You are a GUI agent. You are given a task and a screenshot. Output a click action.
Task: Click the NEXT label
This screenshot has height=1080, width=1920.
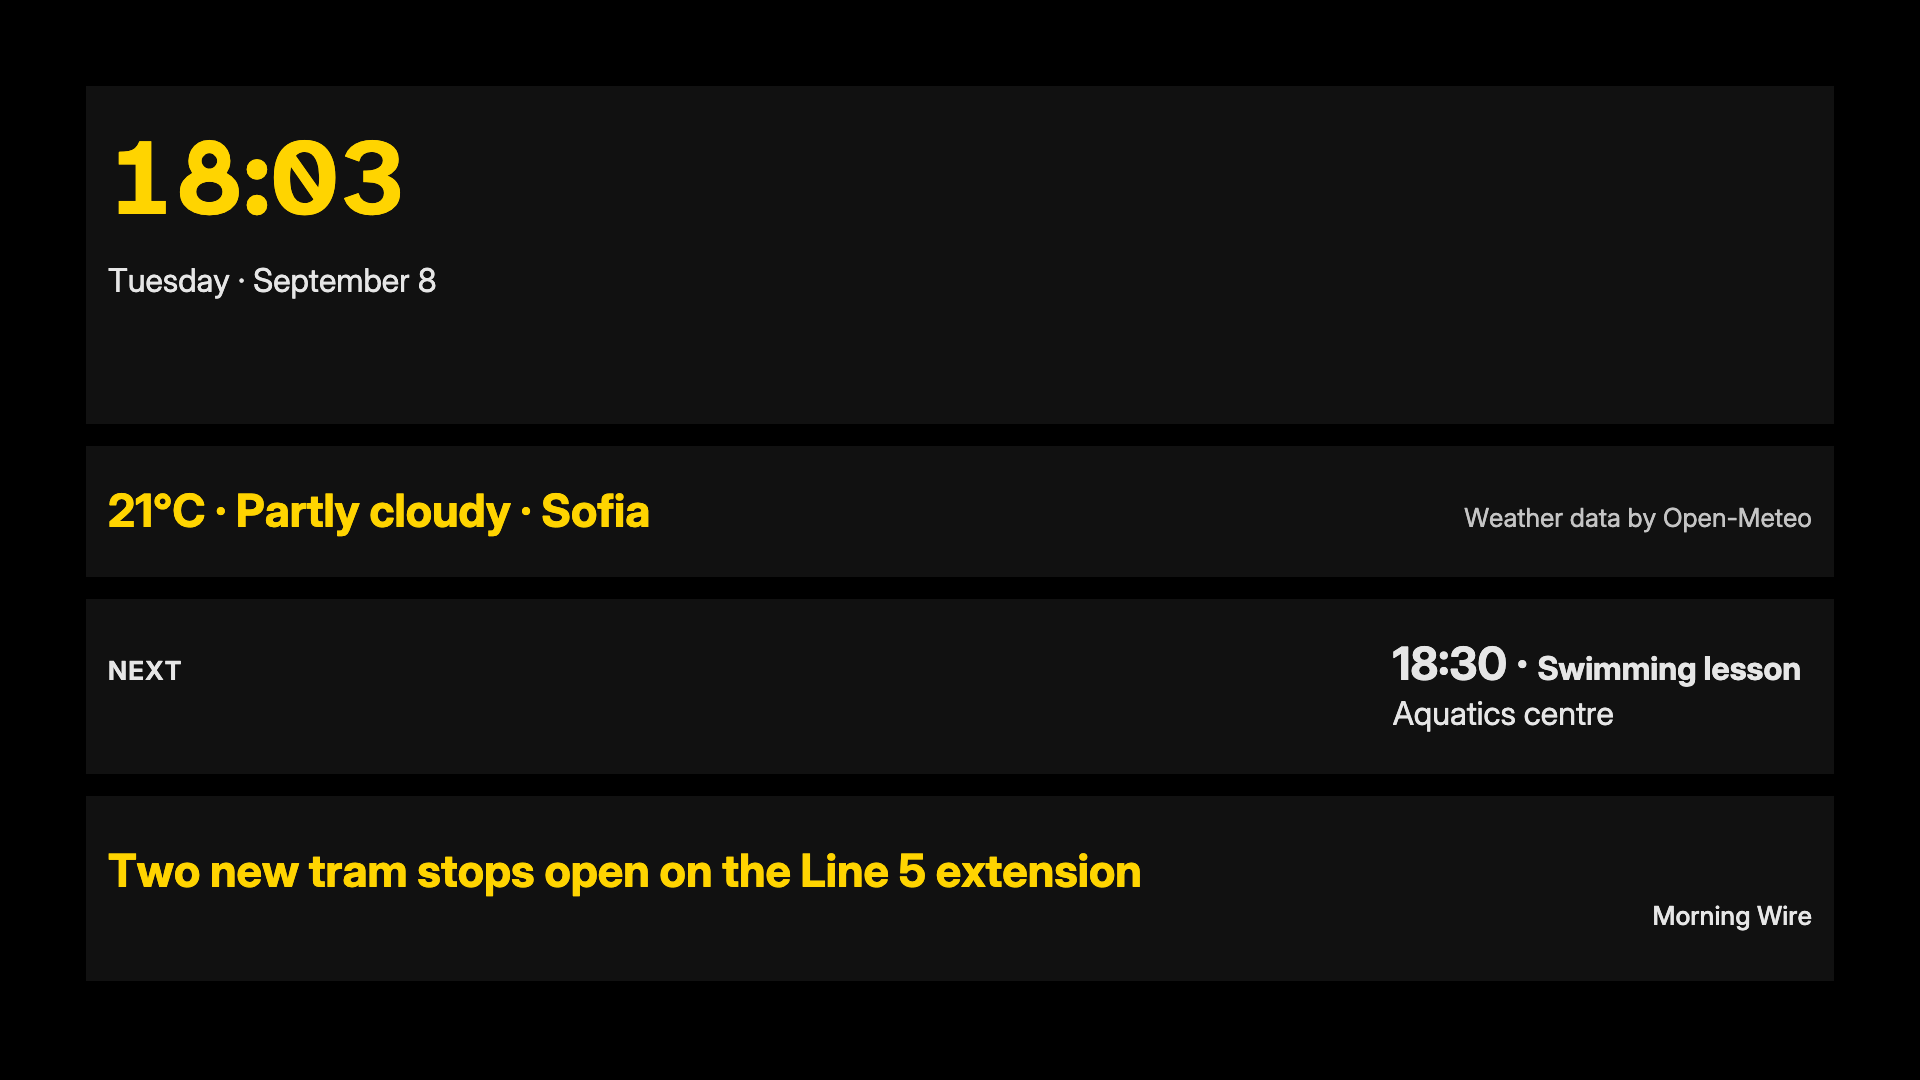point(145,670)
